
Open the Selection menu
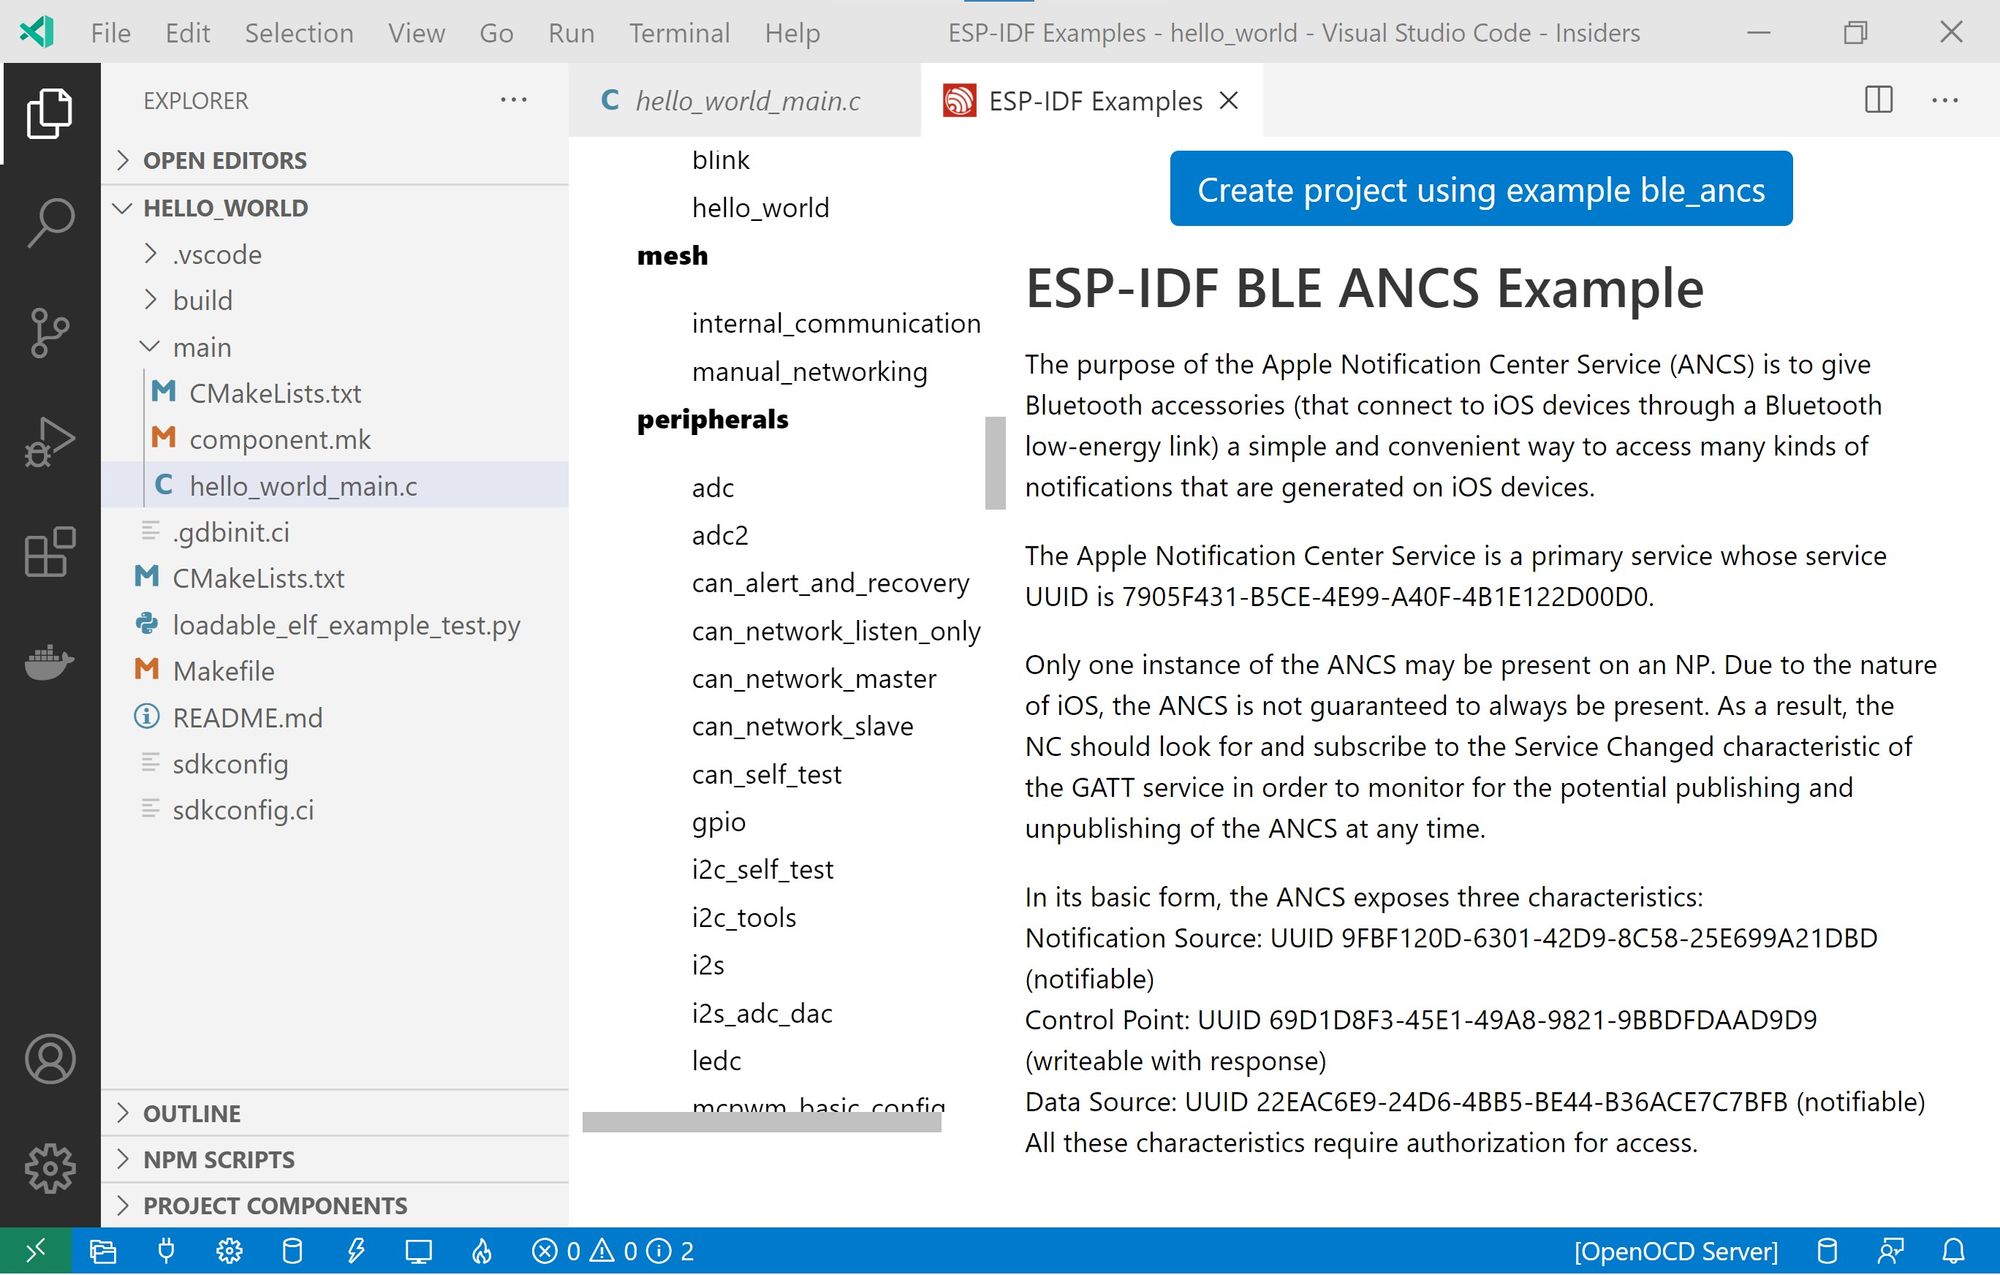[x=299, y=33]
